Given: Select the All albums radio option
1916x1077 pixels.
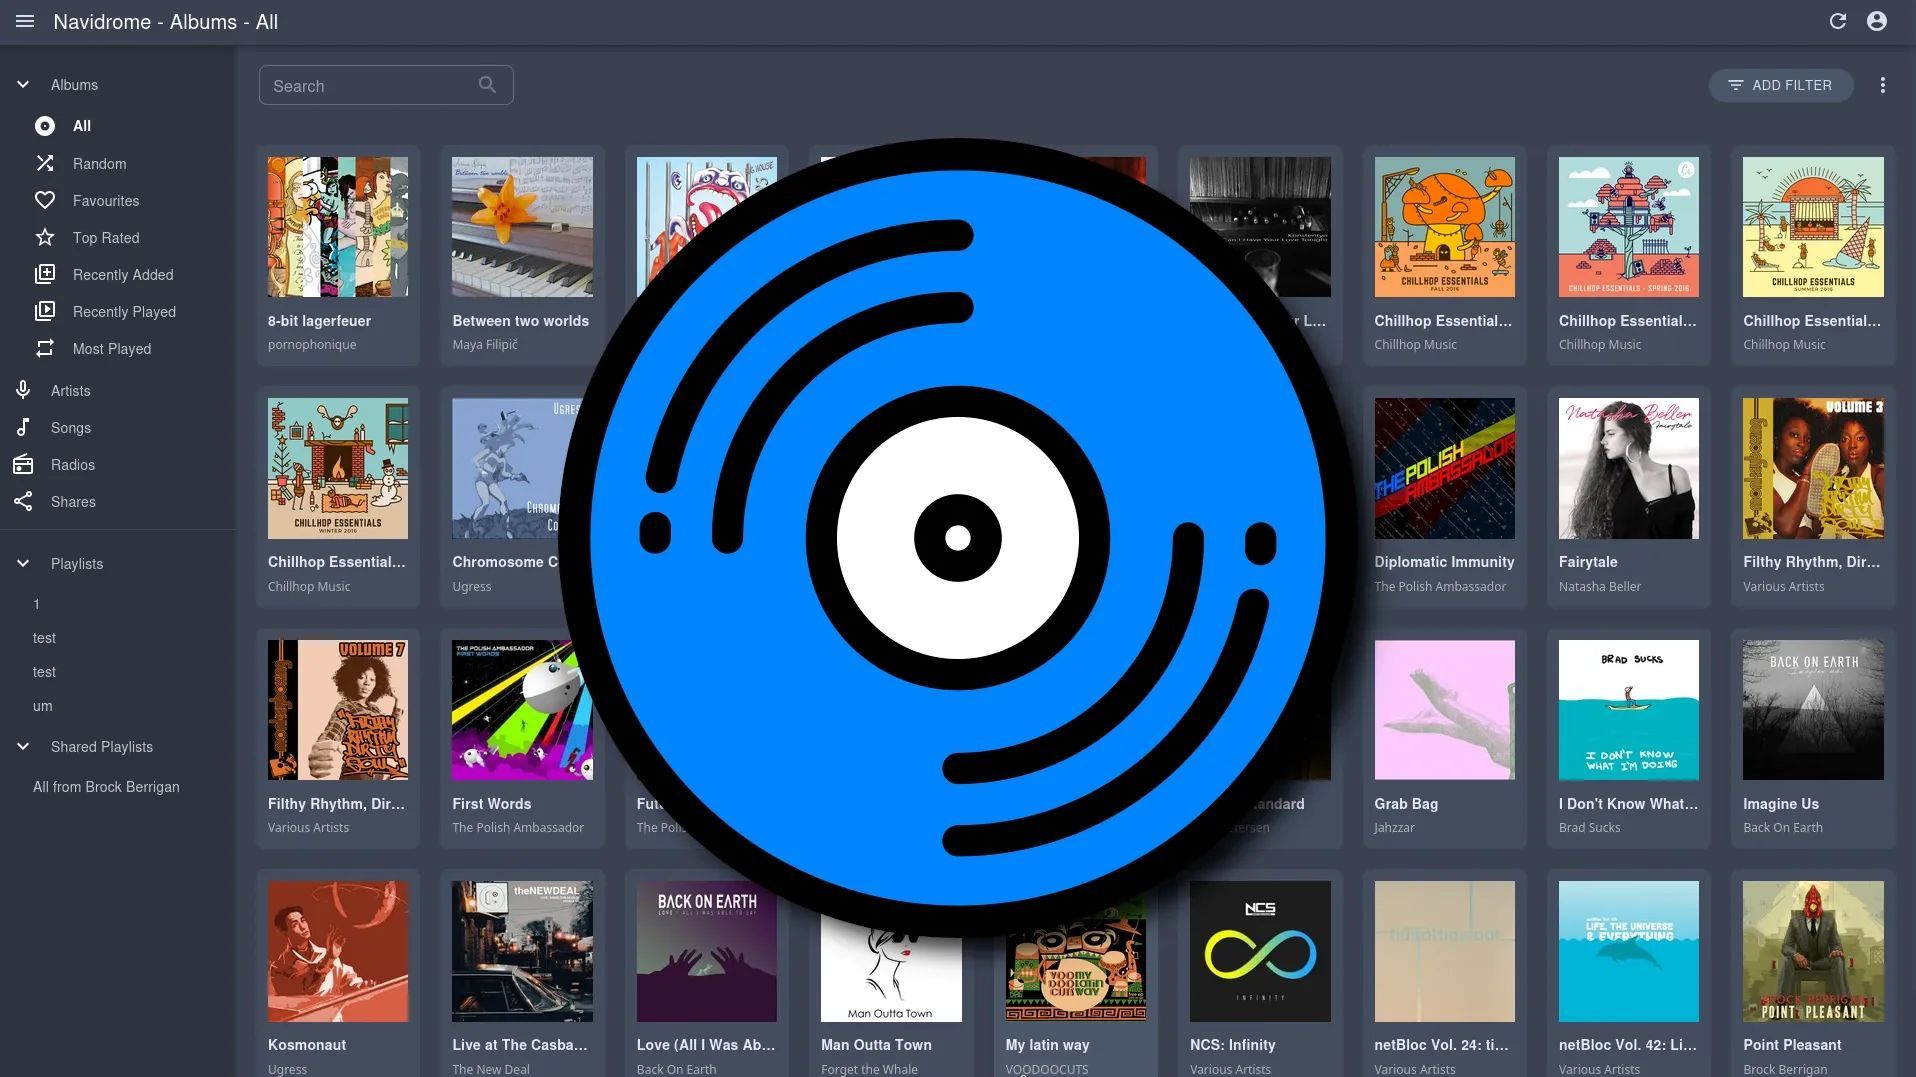Looking at the screenshot, I should (x=44, y=125).
